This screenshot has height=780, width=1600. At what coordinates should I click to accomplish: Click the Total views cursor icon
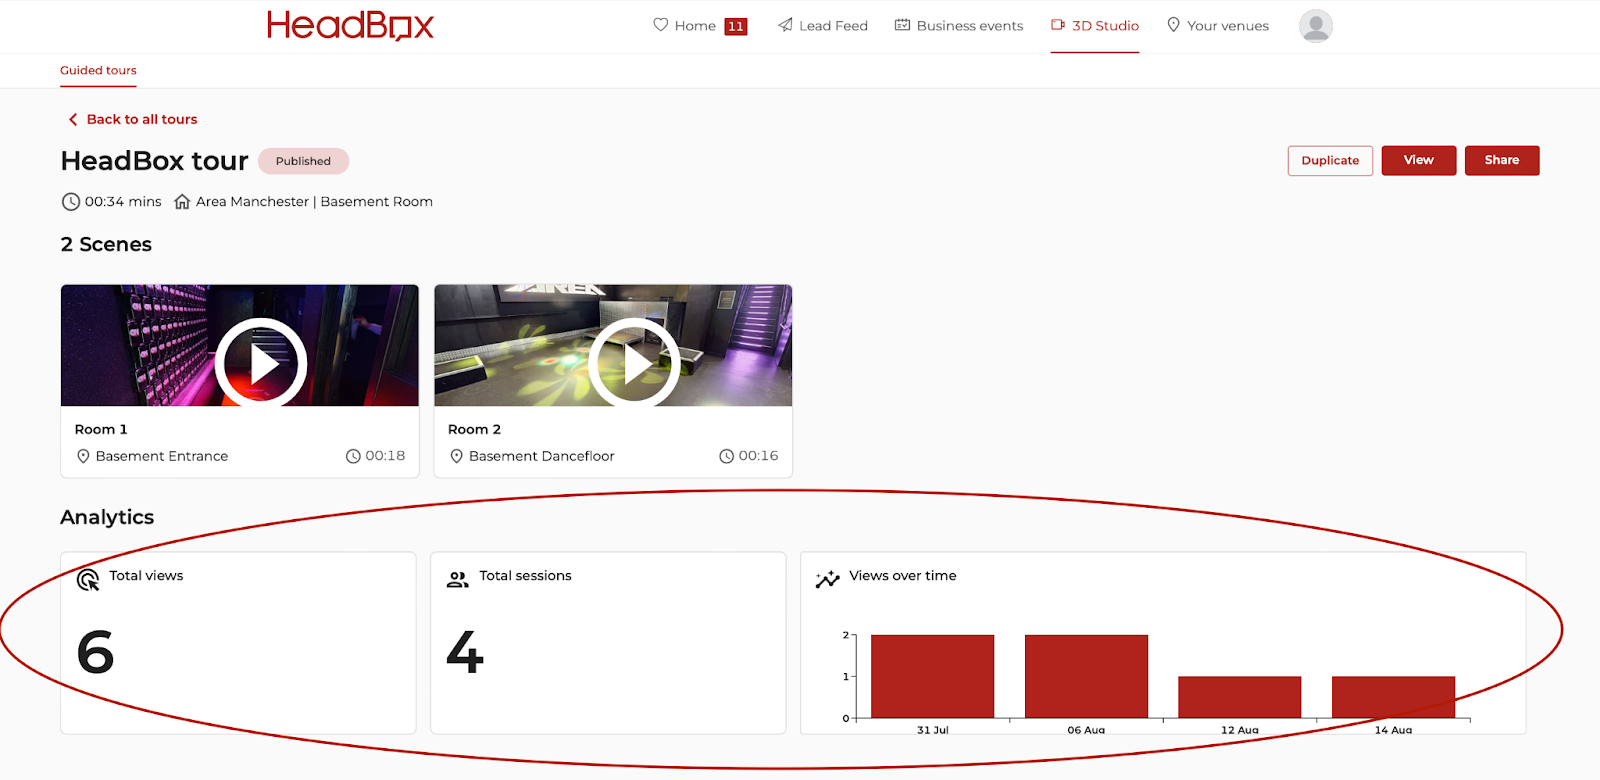point(88,580)
